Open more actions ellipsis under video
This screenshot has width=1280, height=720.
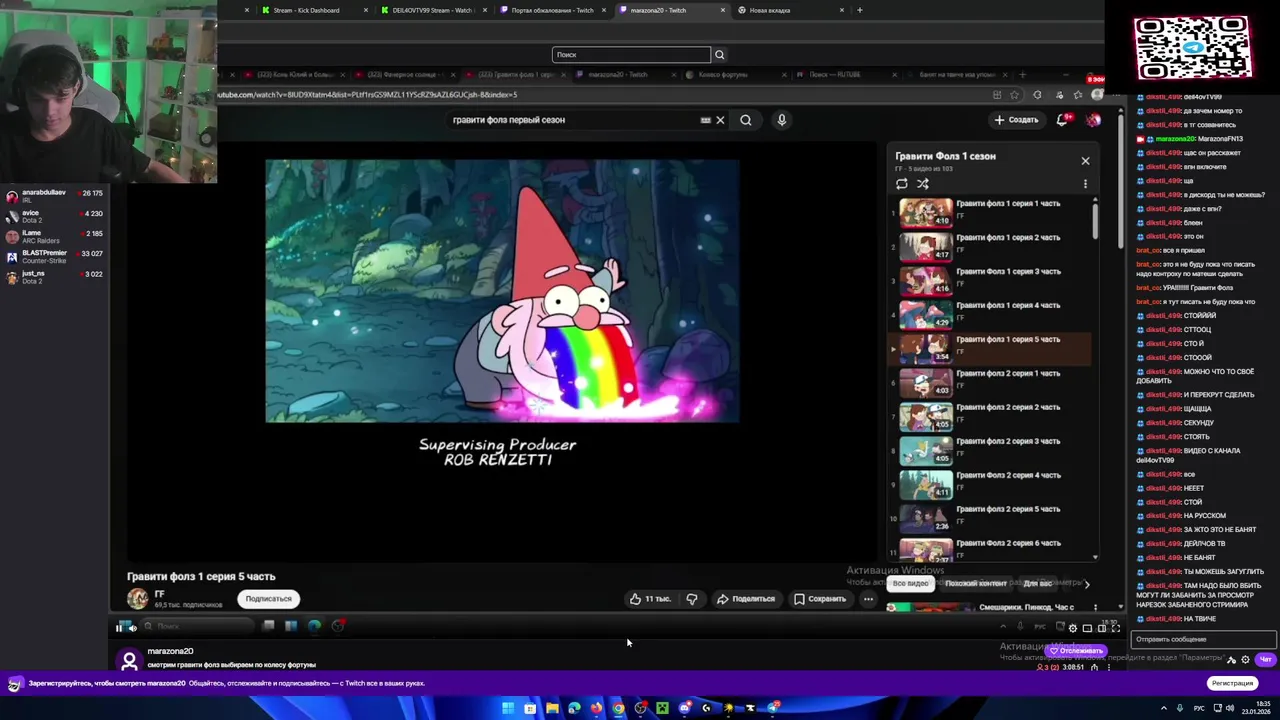coord(868,599)
